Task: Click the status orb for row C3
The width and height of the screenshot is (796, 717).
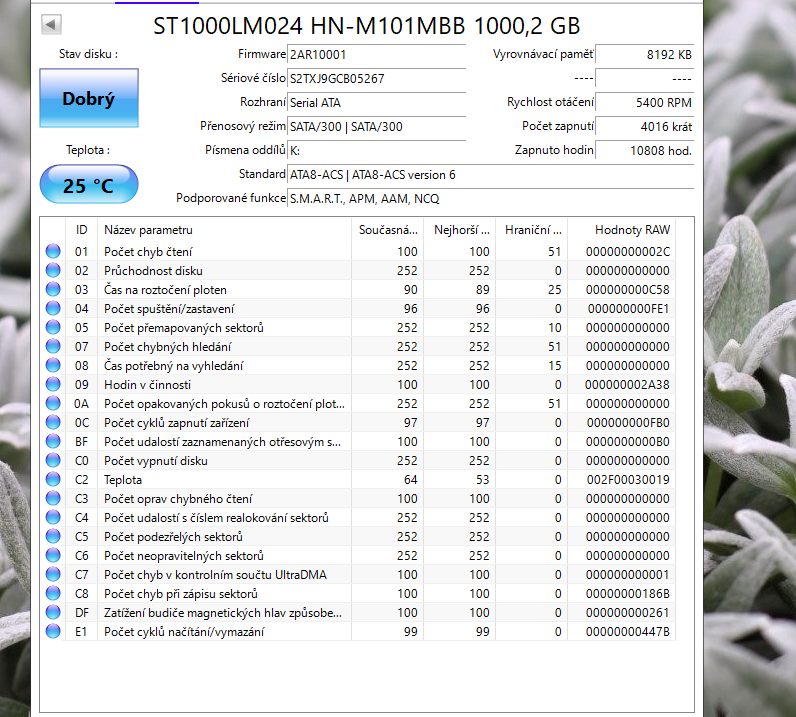Action: pos(53,498)
